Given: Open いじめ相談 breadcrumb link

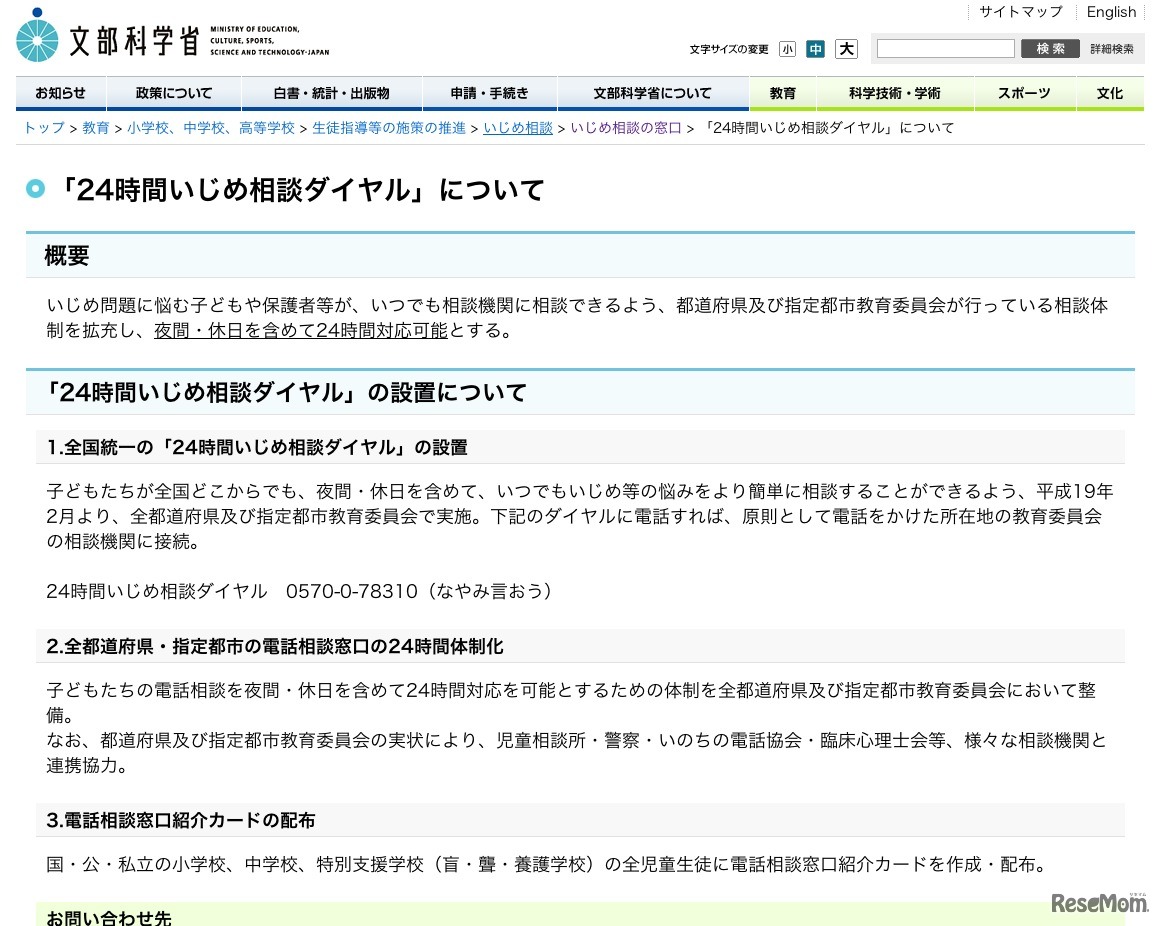Looking at the screenshot, I should [x=517, y=128].
